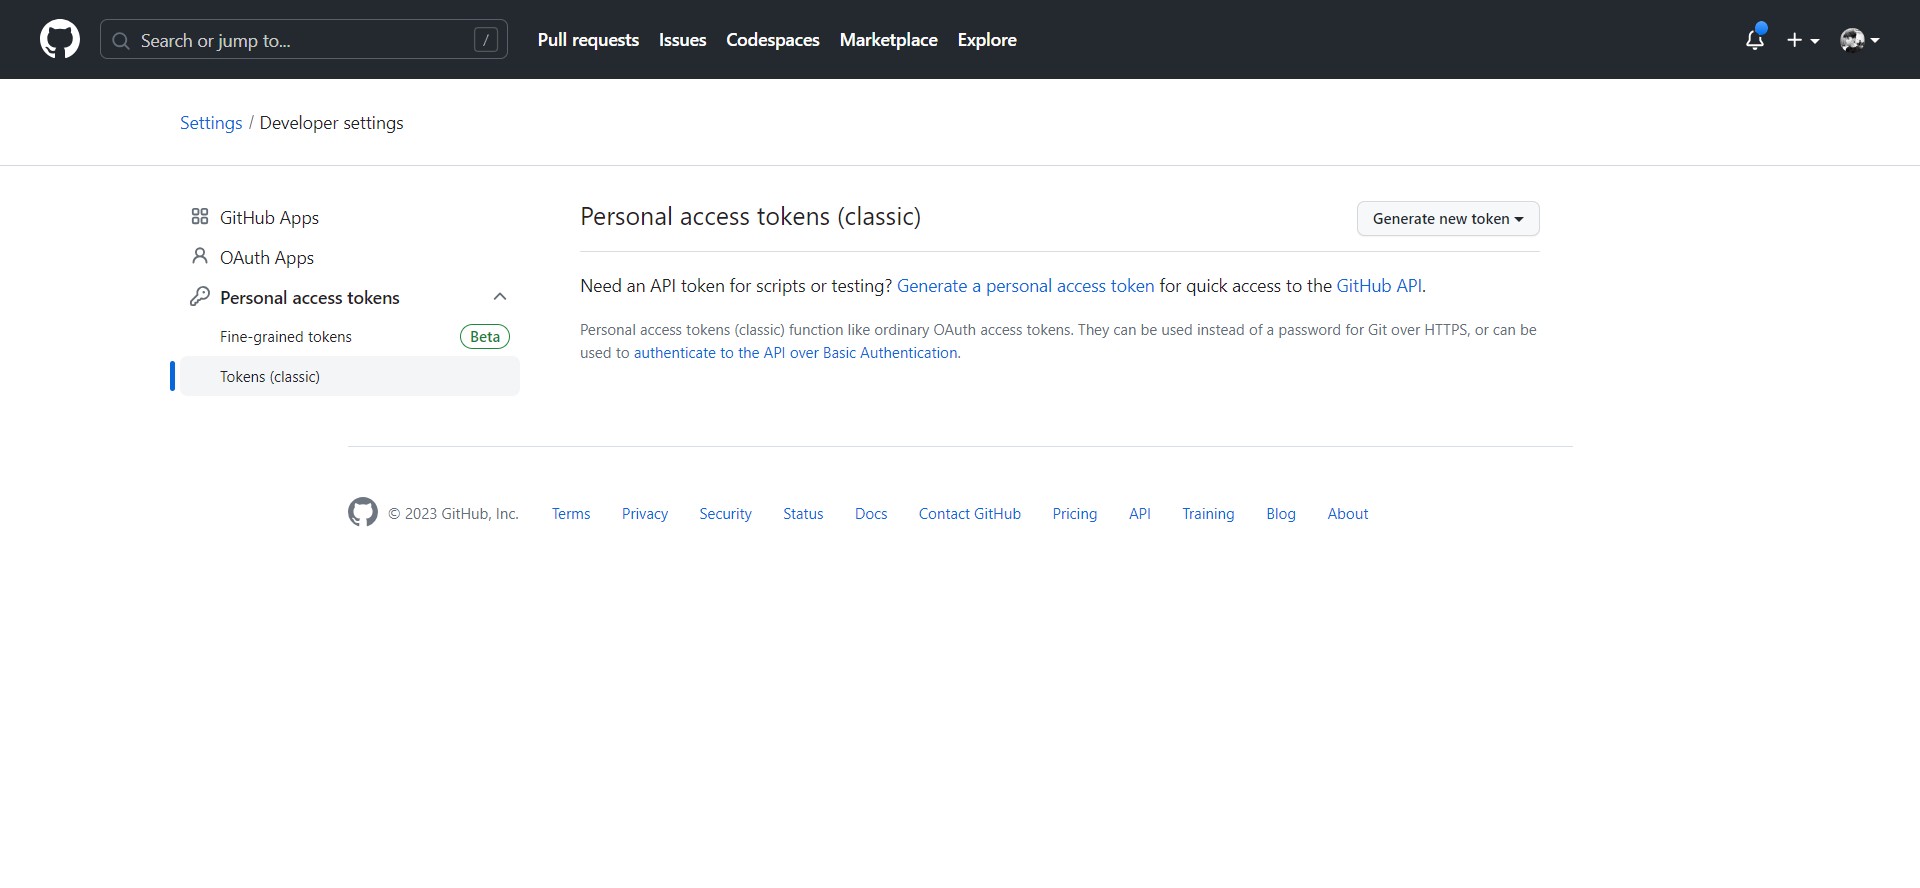Open Codespaces from the header

click(x=773, y=40)
